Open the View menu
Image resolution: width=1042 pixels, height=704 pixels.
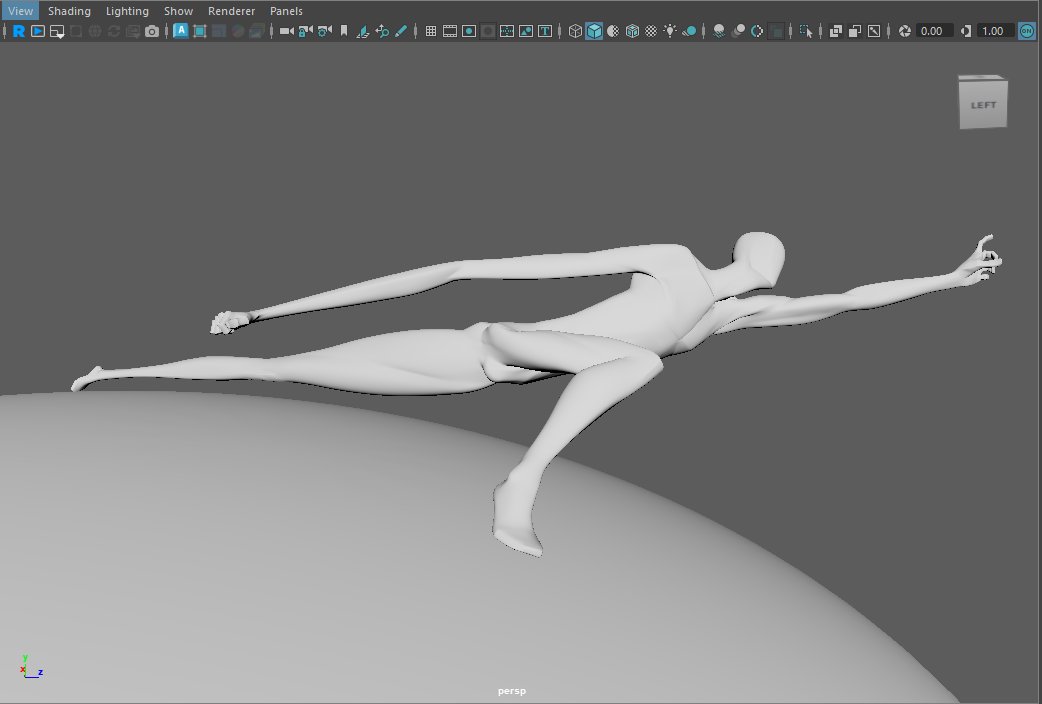pos(20,11)
